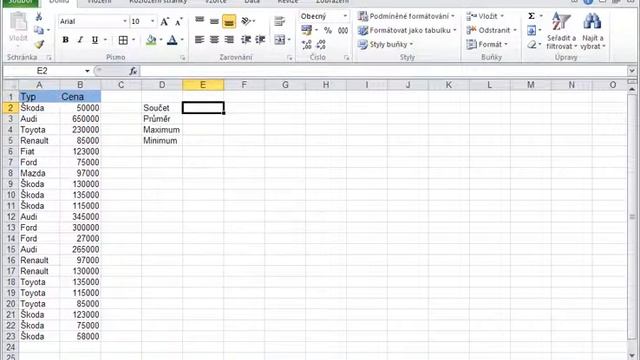The image size is (640, 360).
Task: Select column E header
Action: [203, 85]
